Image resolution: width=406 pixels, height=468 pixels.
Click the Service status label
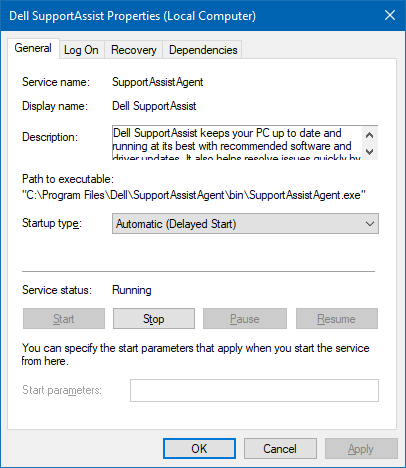[57, 290]
